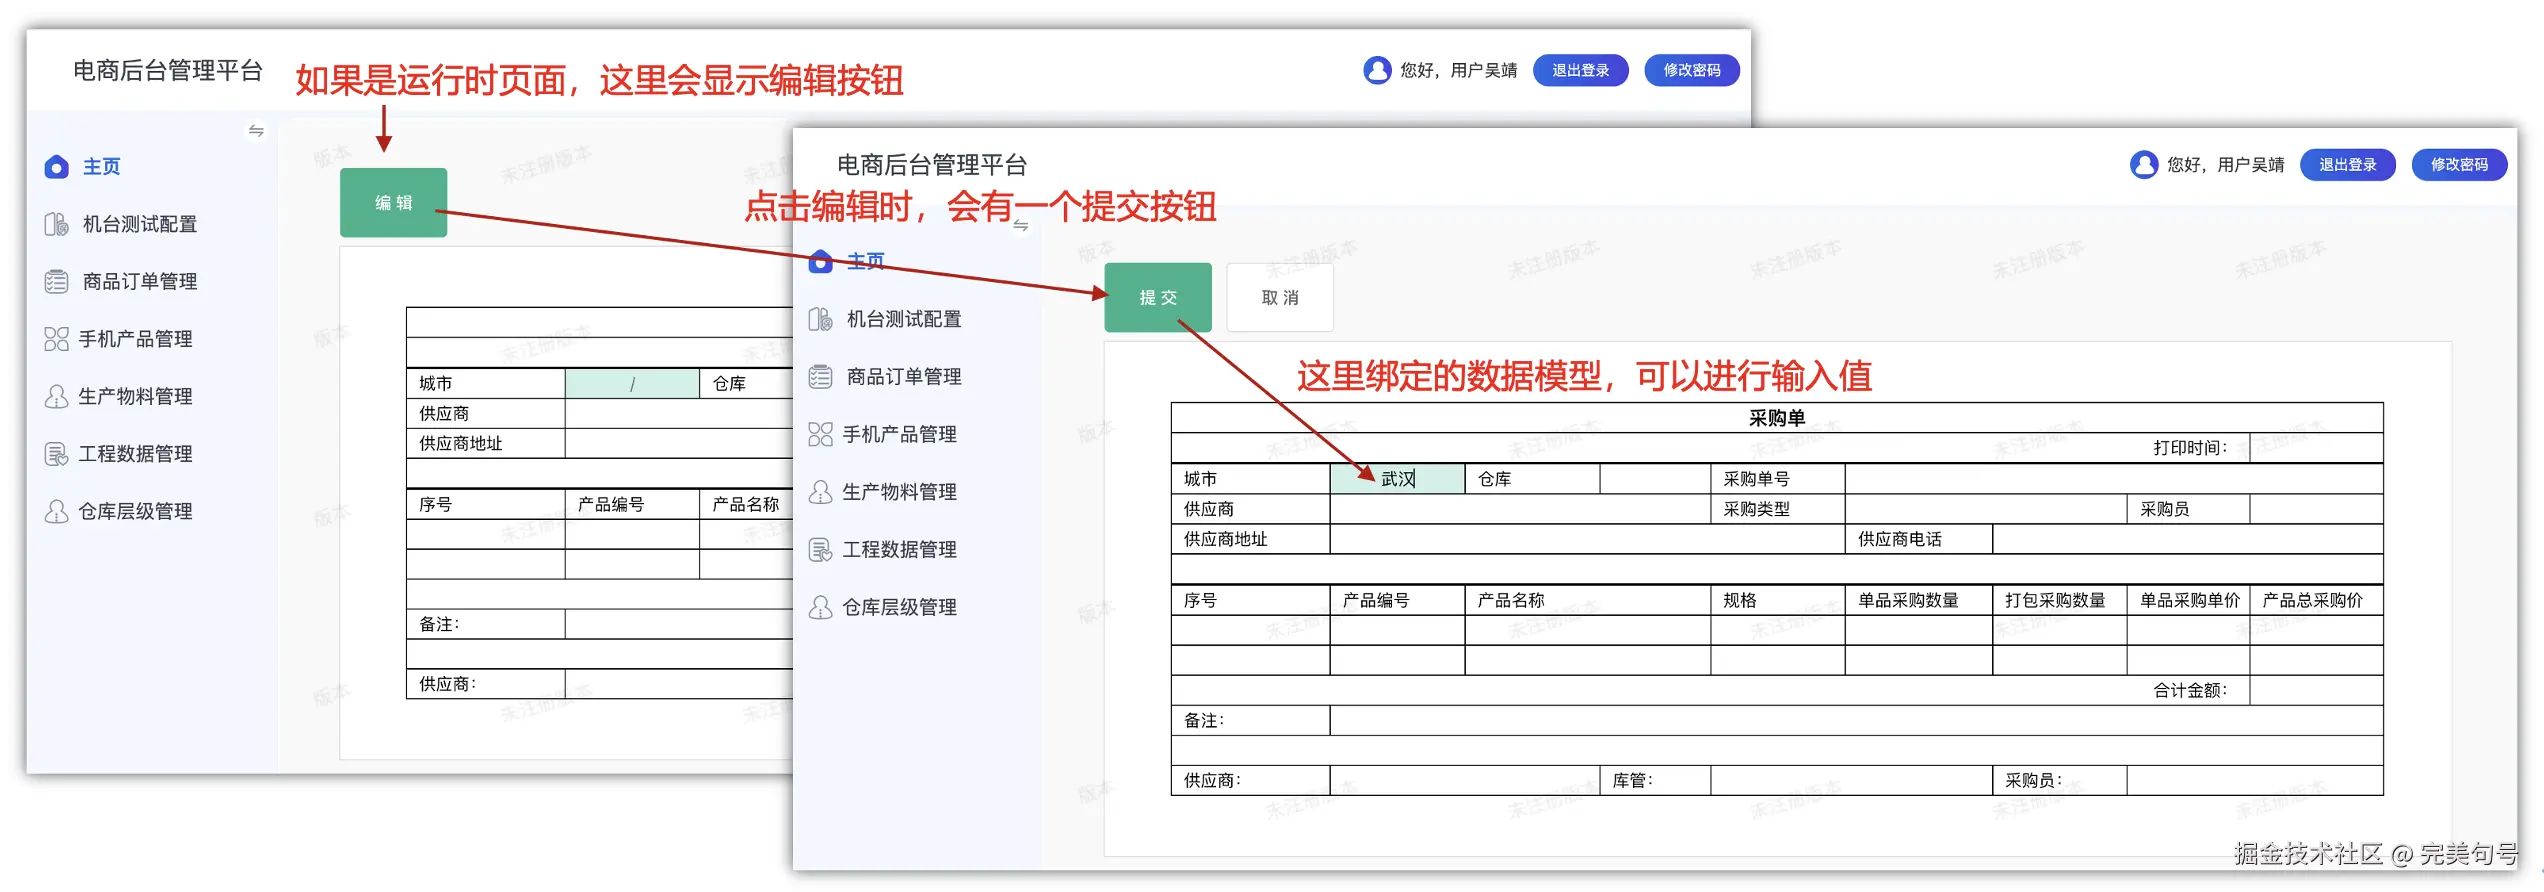Click 商品订单管理 icon in the back window sidebar
2544x892 pixels.
(x=56, y=281)
